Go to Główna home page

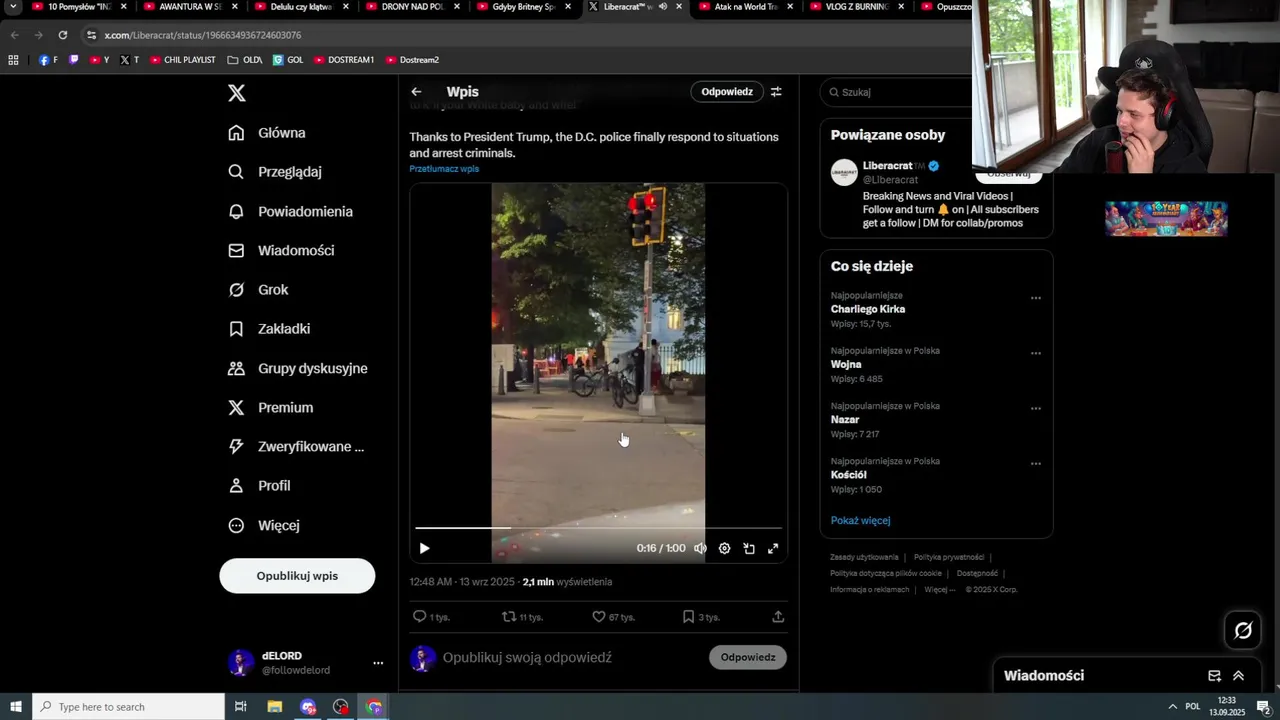(267, 133)
